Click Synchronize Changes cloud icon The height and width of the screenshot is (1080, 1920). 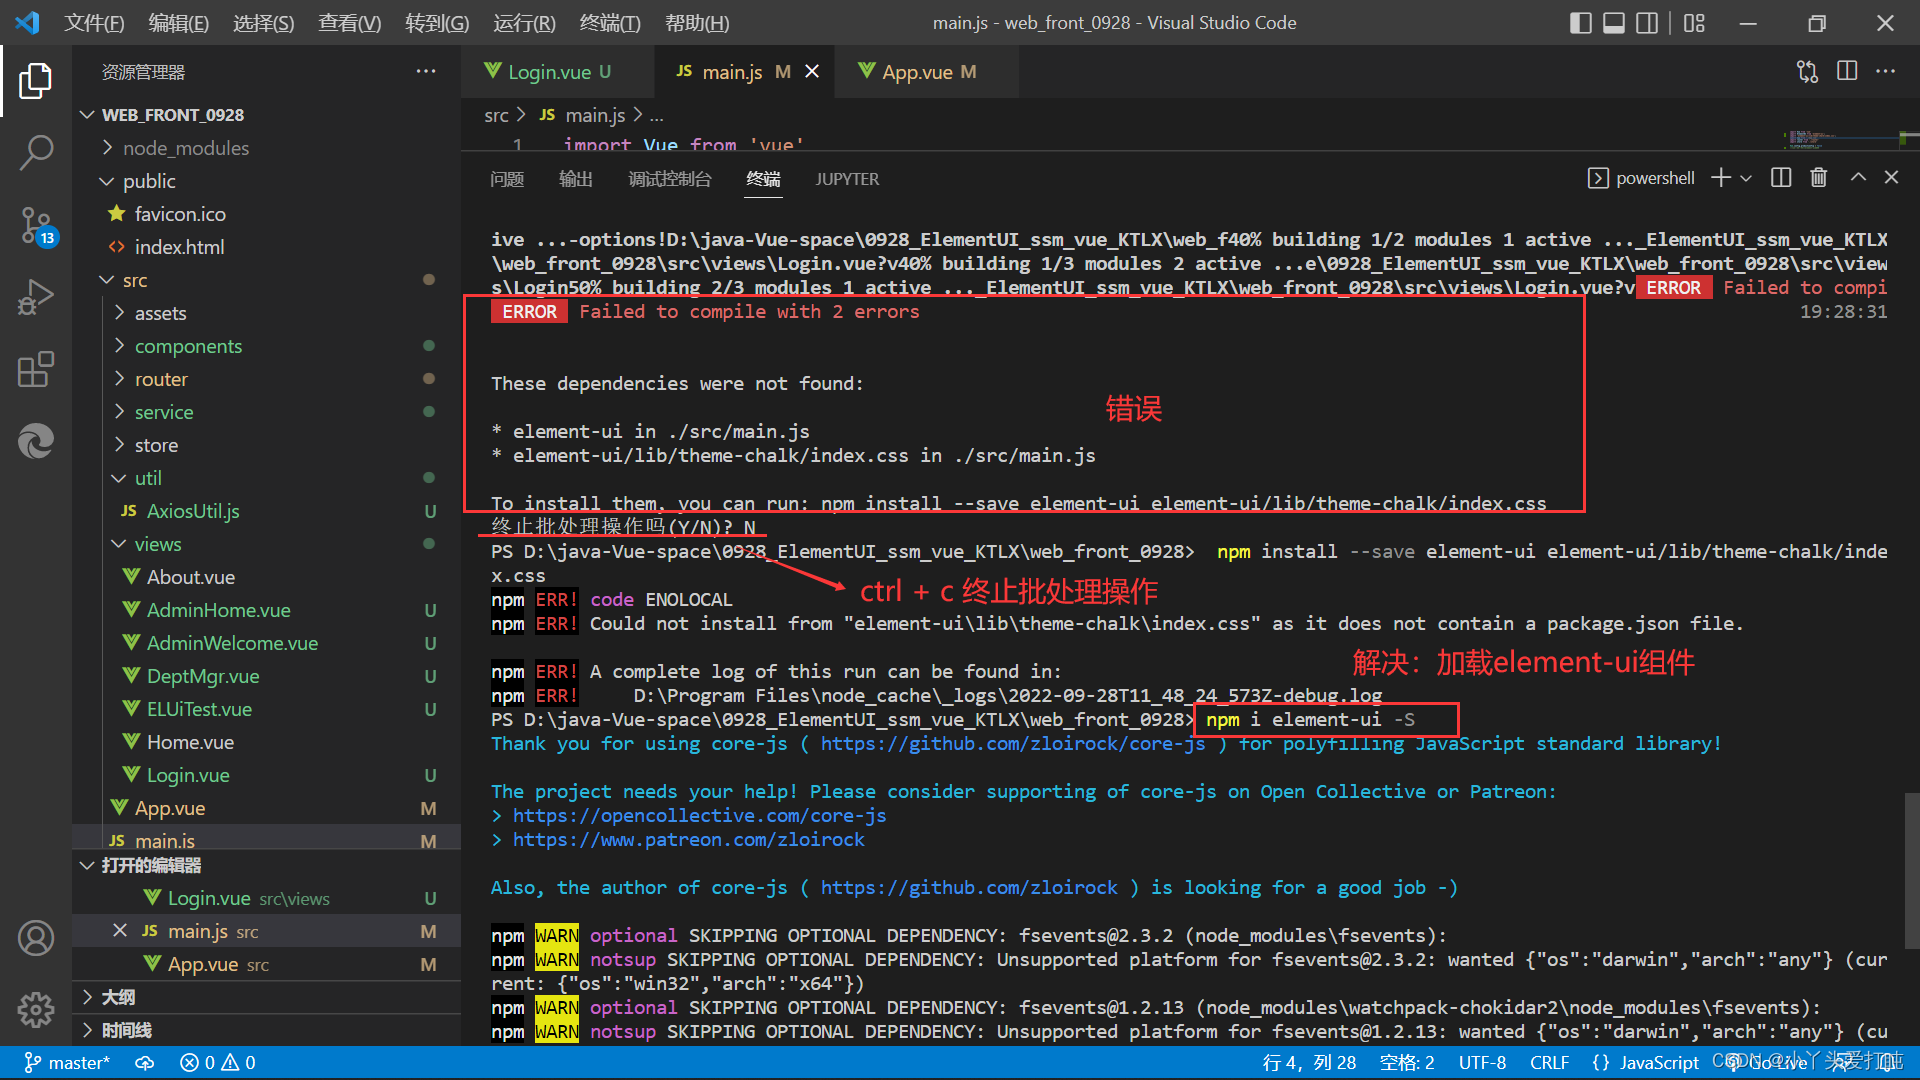[x=145, y=1063]
